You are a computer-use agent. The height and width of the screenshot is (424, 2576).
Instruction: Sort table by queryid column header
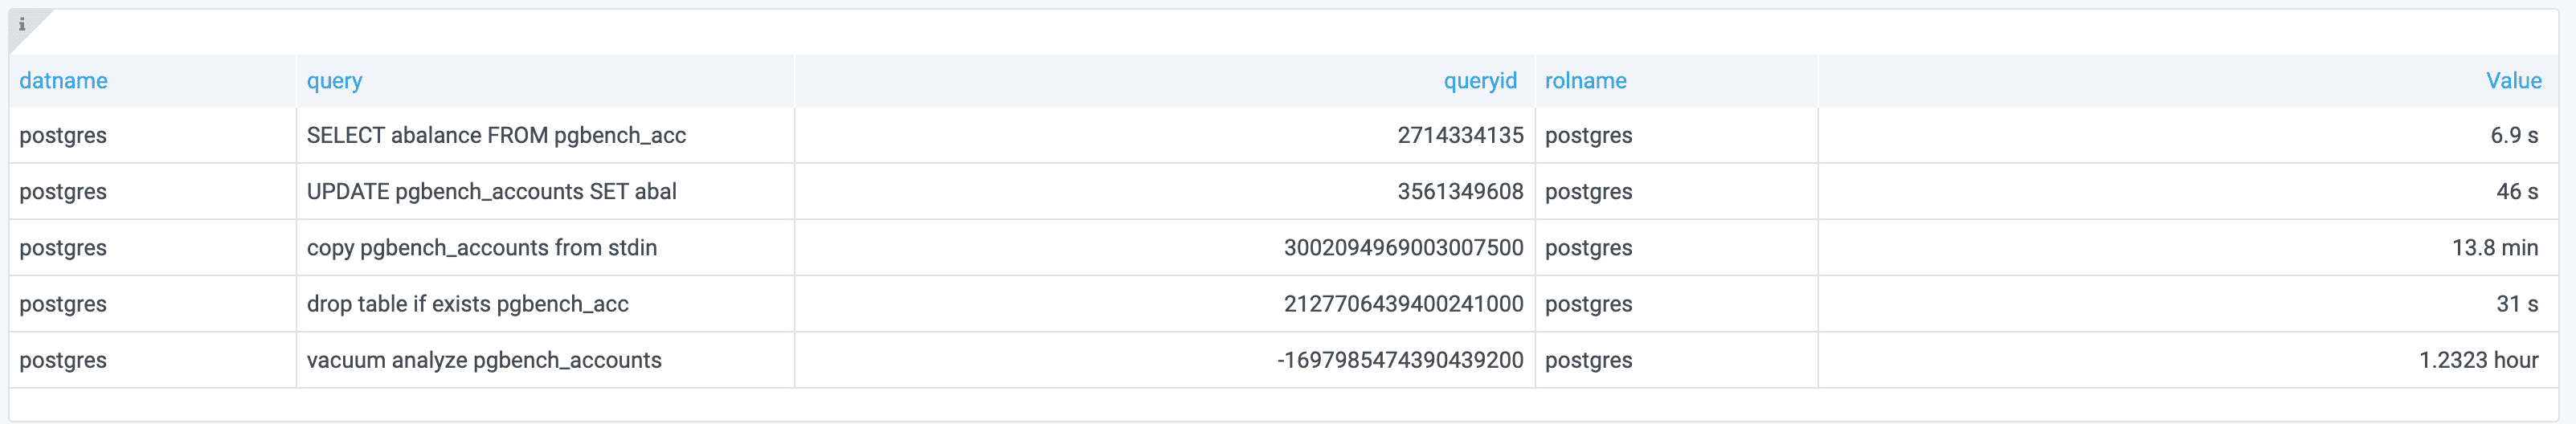point(1479,81)
